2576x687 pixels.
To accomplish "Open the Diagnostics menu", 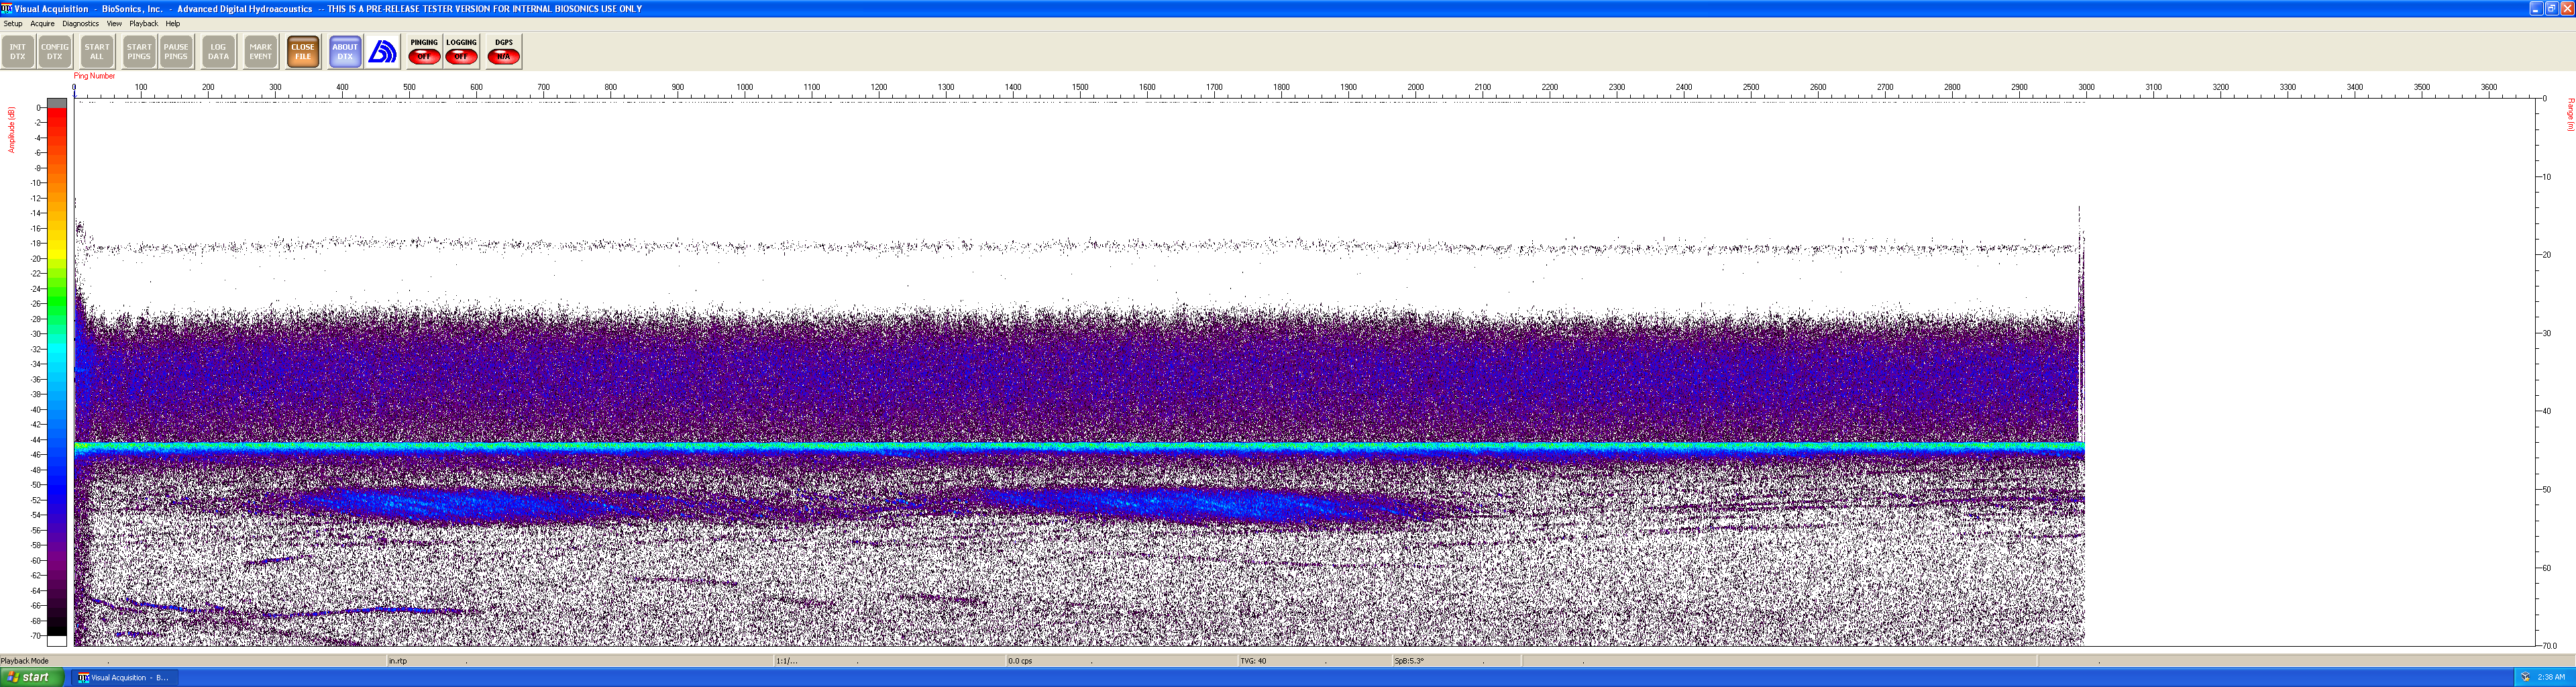I will tap(81, 24).
